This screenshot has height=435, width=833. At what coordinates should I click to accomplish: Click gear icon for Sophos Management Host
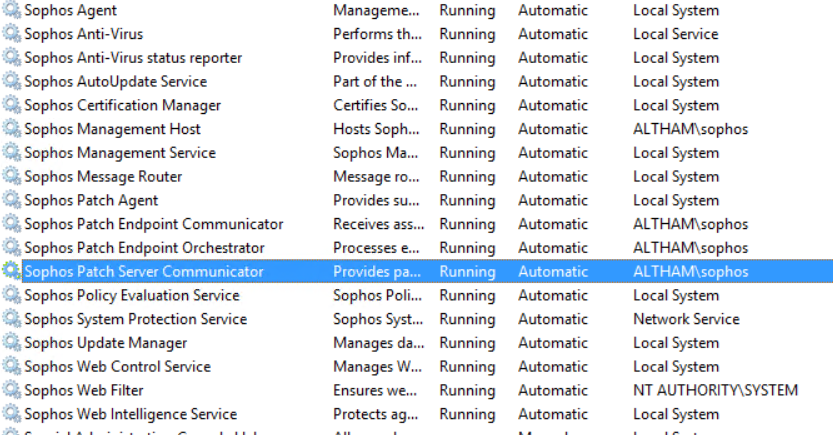[11, 129]
